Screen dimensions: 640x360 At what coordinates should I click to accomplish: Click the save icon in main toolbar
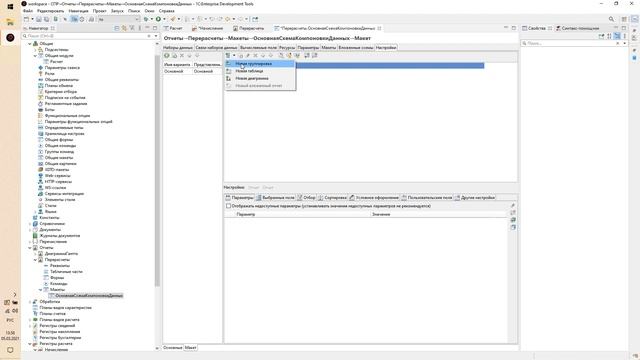39,19
